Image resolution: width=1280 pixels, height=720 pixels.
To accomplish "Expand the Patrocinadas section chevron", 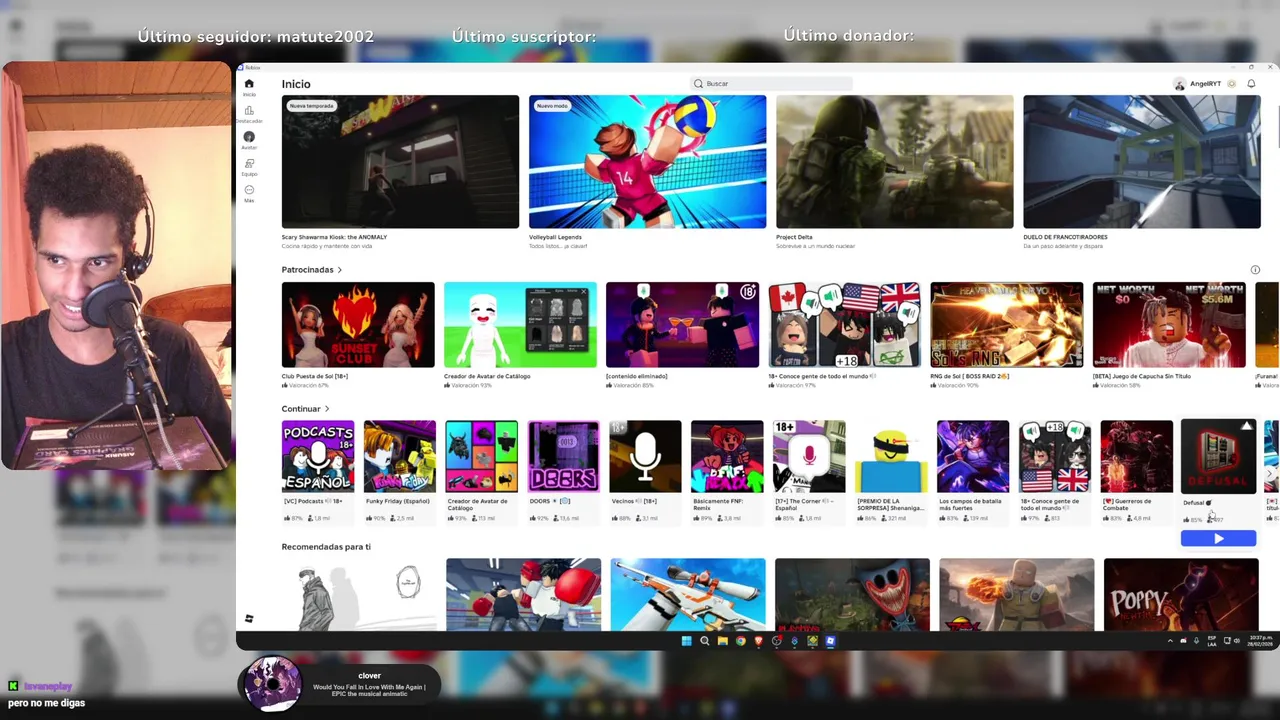I will pyautogui.click(x=339, y=270).
